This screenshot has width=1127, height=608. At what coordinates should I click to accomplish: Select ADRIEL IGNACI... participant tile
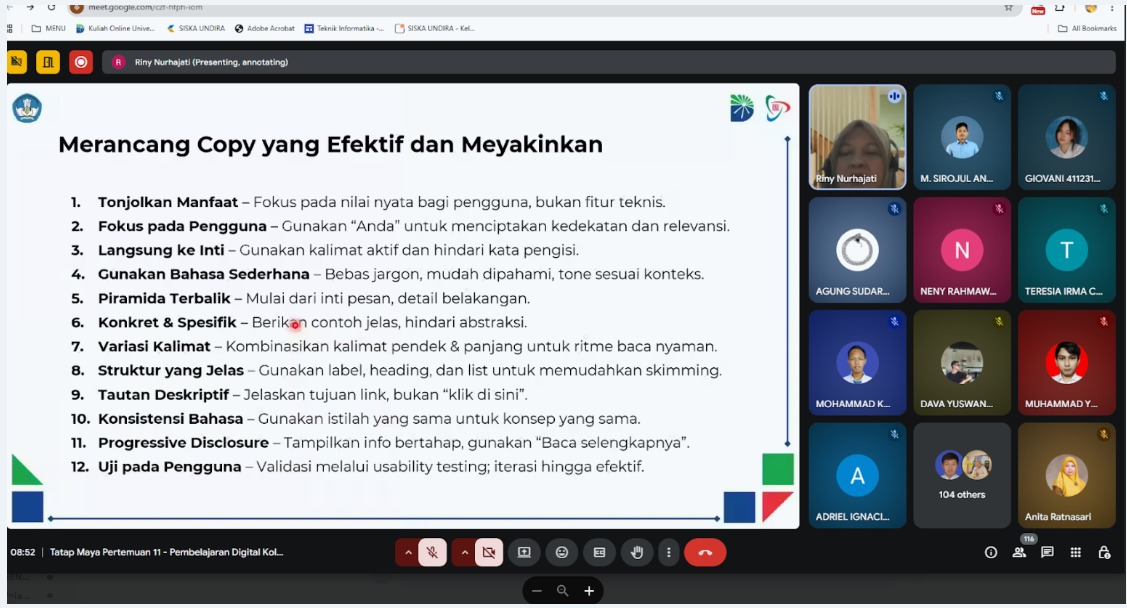[x=857, y=476]
